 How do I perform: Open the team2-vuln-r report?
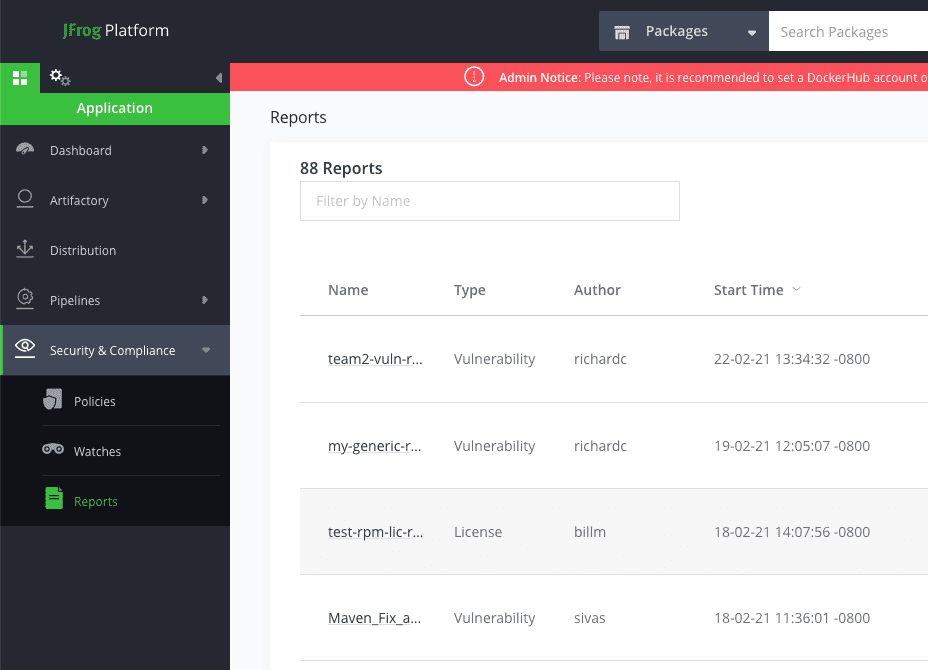375,358
